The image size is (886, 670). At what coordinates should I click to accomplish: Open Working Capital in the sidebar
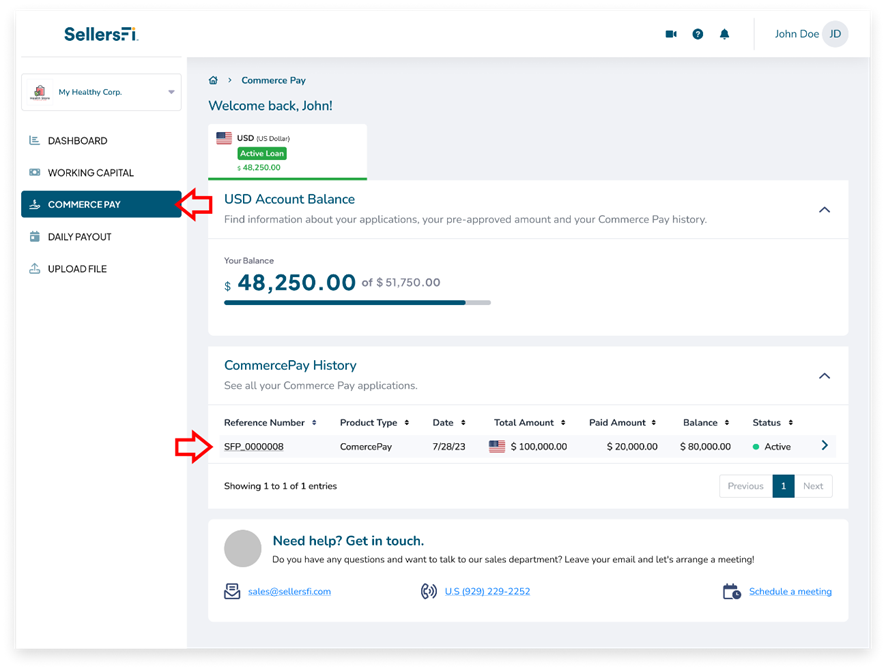(90, 173)
